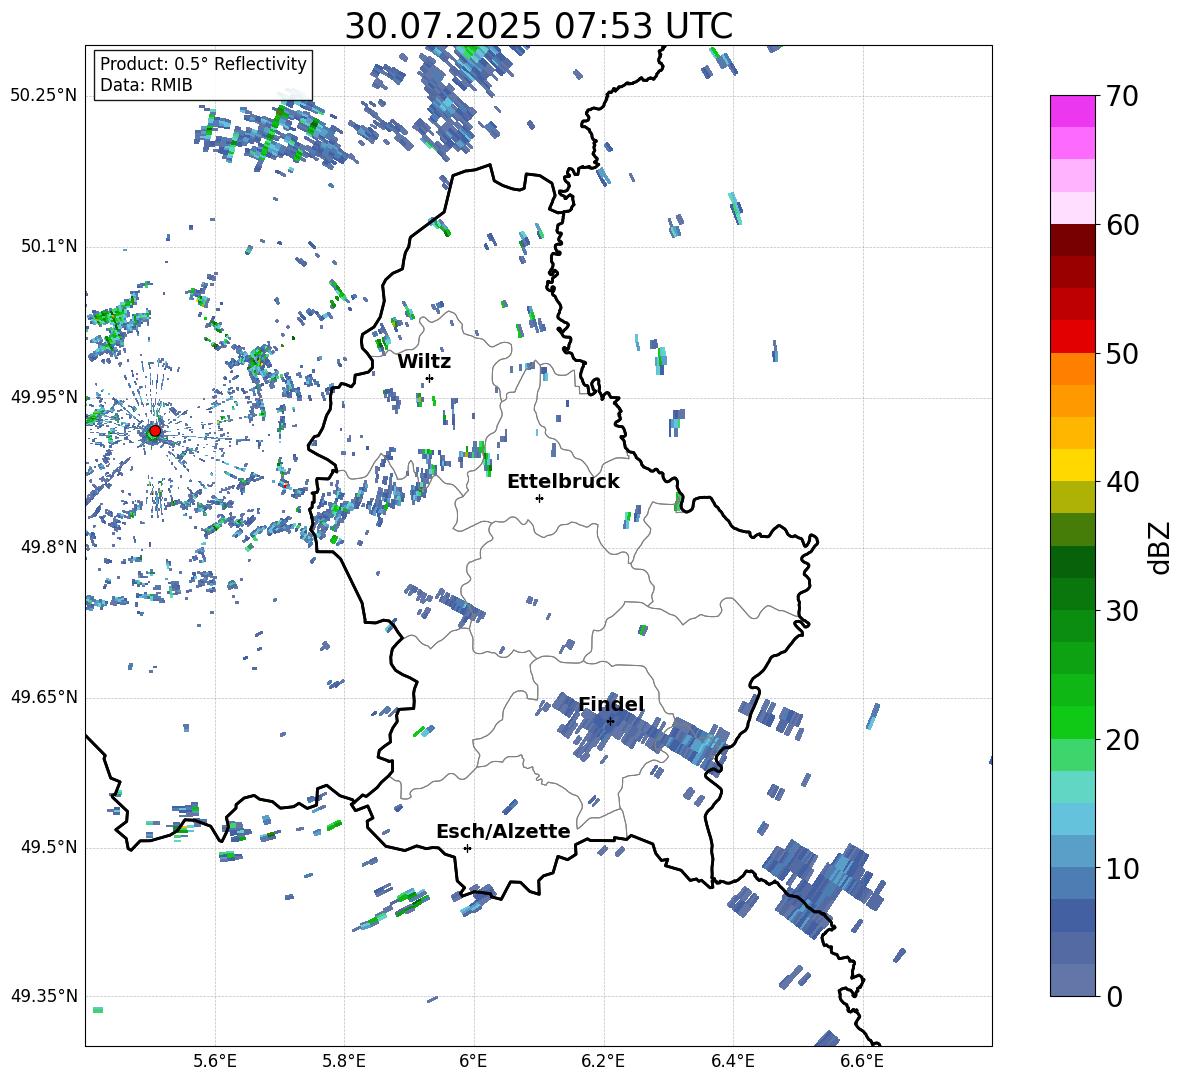Screen dimensions: 1184x1081
Task: Click the Ettelbruck station cross marker
Action: 539,498
